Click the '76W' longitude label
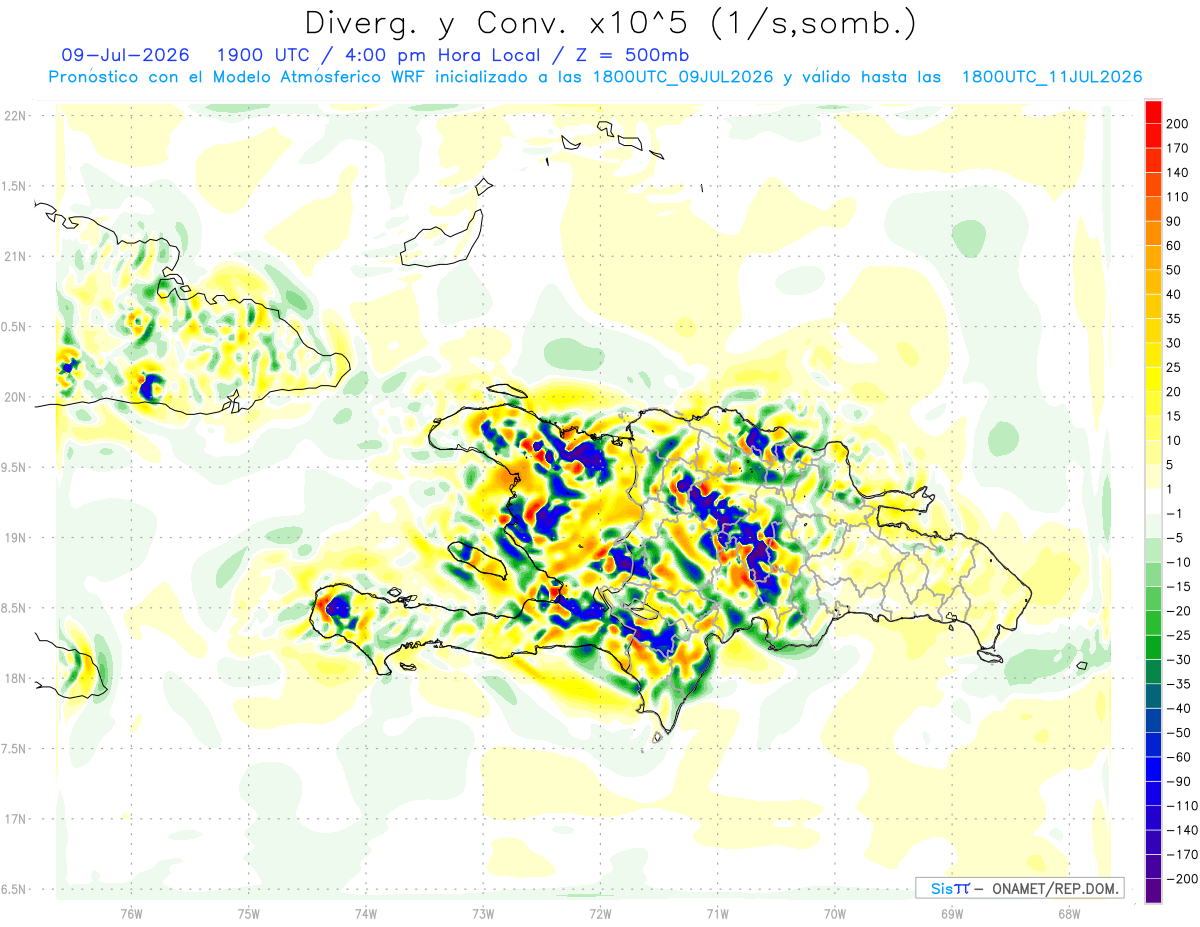This screenshot has height=927, width=1200. 131,914
